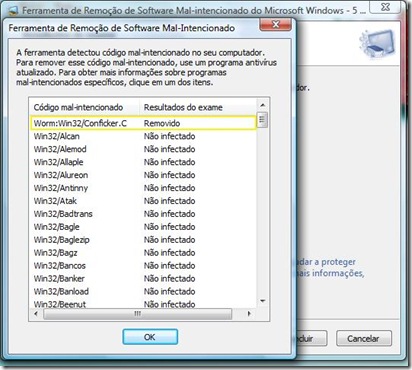Click the OK button in the dialog
This screenshot has width=412, height=370.
pyautogui.click(x=150, y=337)
